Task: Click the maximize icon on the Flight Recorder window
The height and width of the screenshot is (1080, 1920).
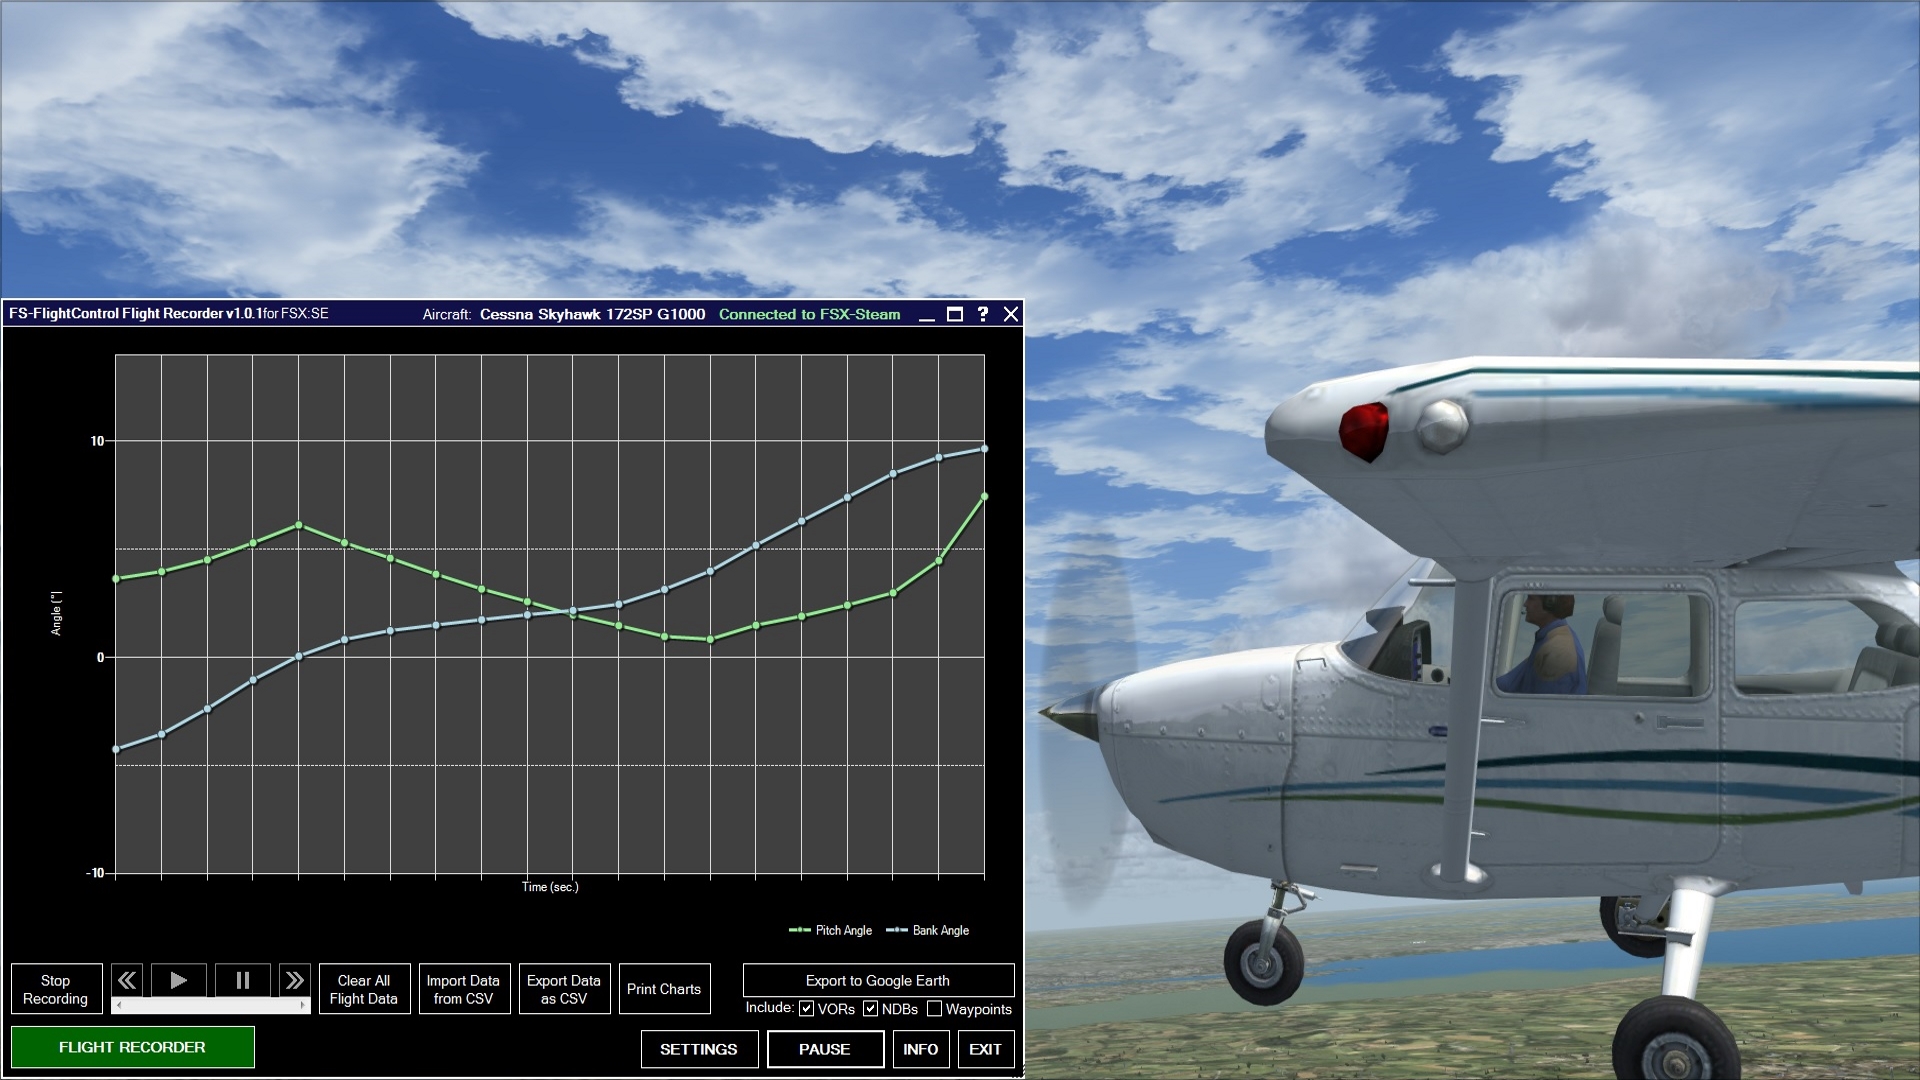Action: point(952,314)
